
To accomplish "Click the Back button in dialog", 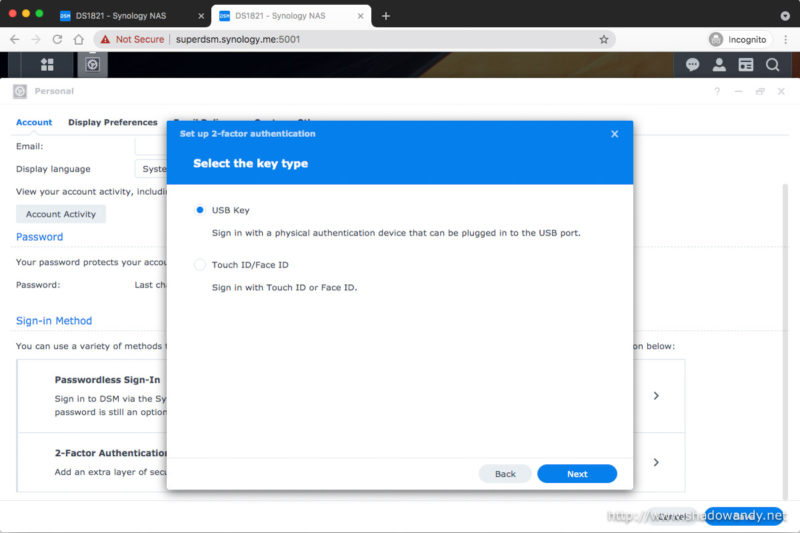I will (505, 474).
